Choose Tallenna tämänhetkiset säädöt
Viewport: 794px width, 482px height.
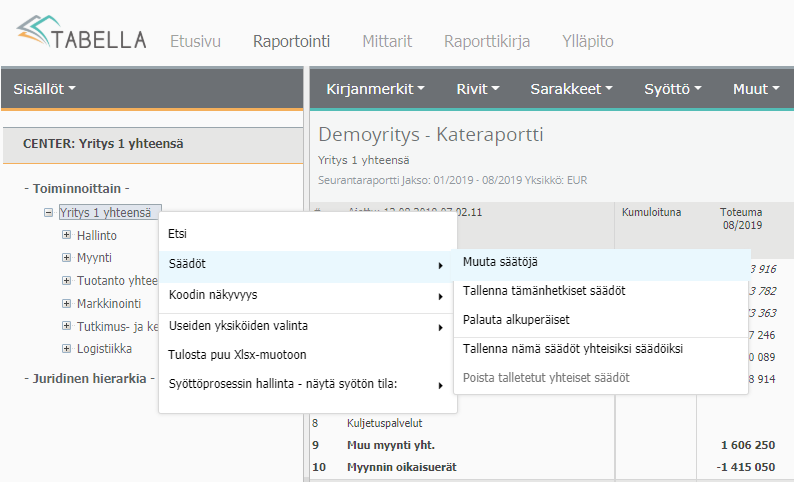[x=544, y=291]
